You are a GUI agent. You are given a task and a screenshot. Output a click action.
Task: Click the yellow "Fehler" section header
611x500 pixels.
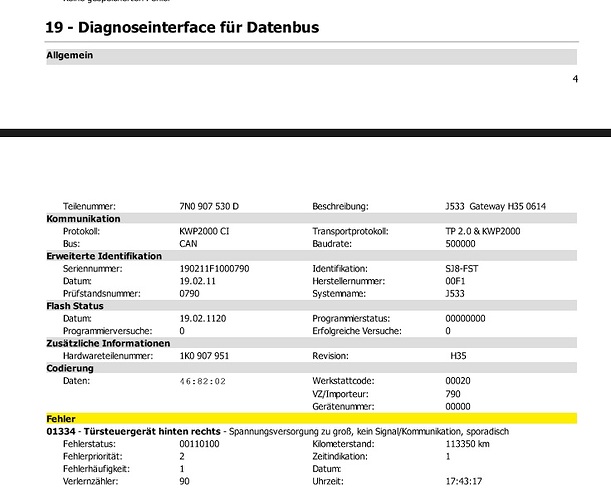(311, 419)
